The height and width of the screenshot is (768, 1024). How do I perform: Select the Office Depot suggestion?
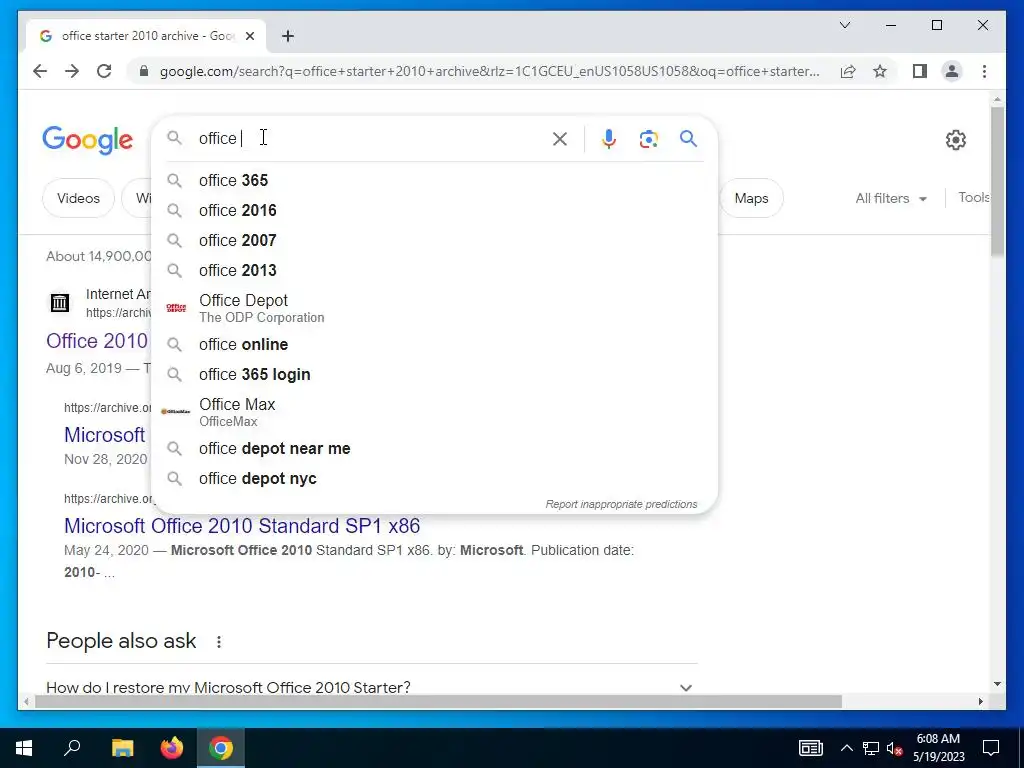click(x=434, y=308)
